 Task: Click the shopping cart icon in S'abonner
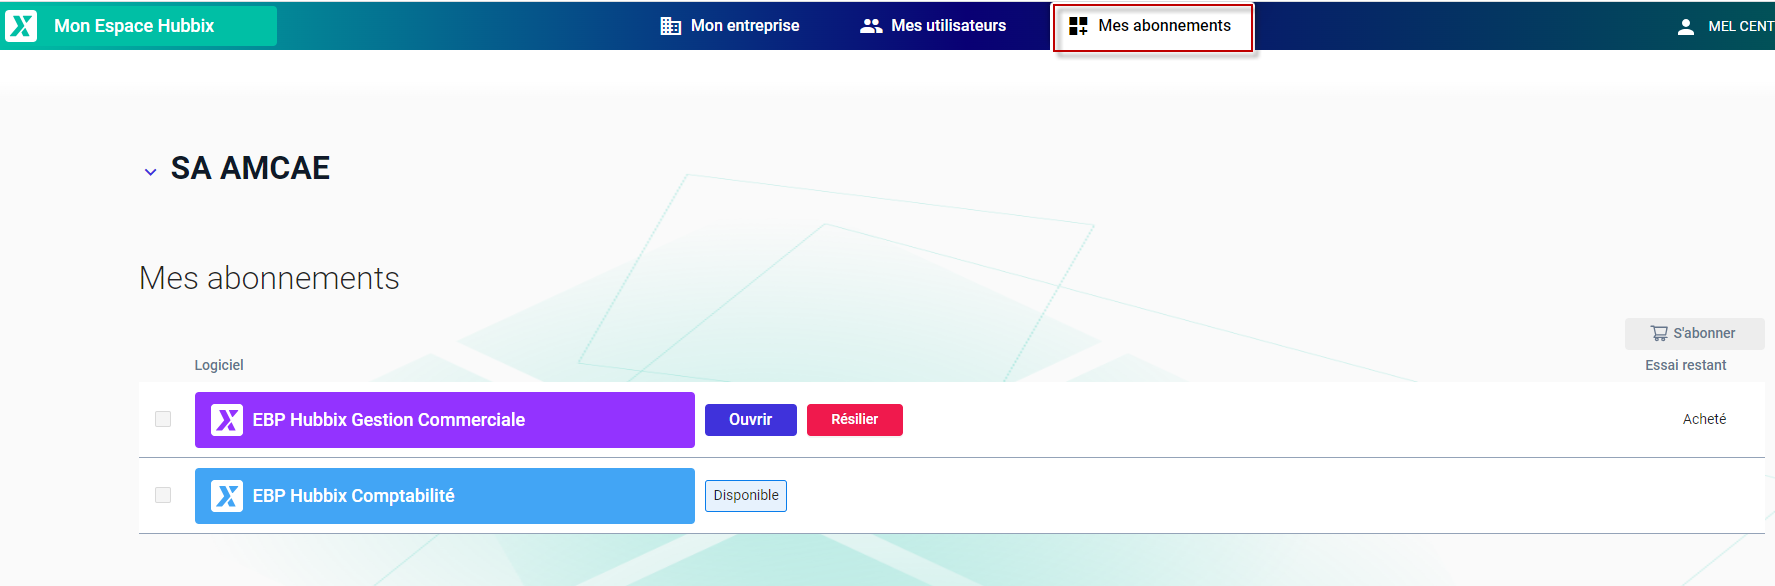pyautogui.click(x=1659, y=333)
